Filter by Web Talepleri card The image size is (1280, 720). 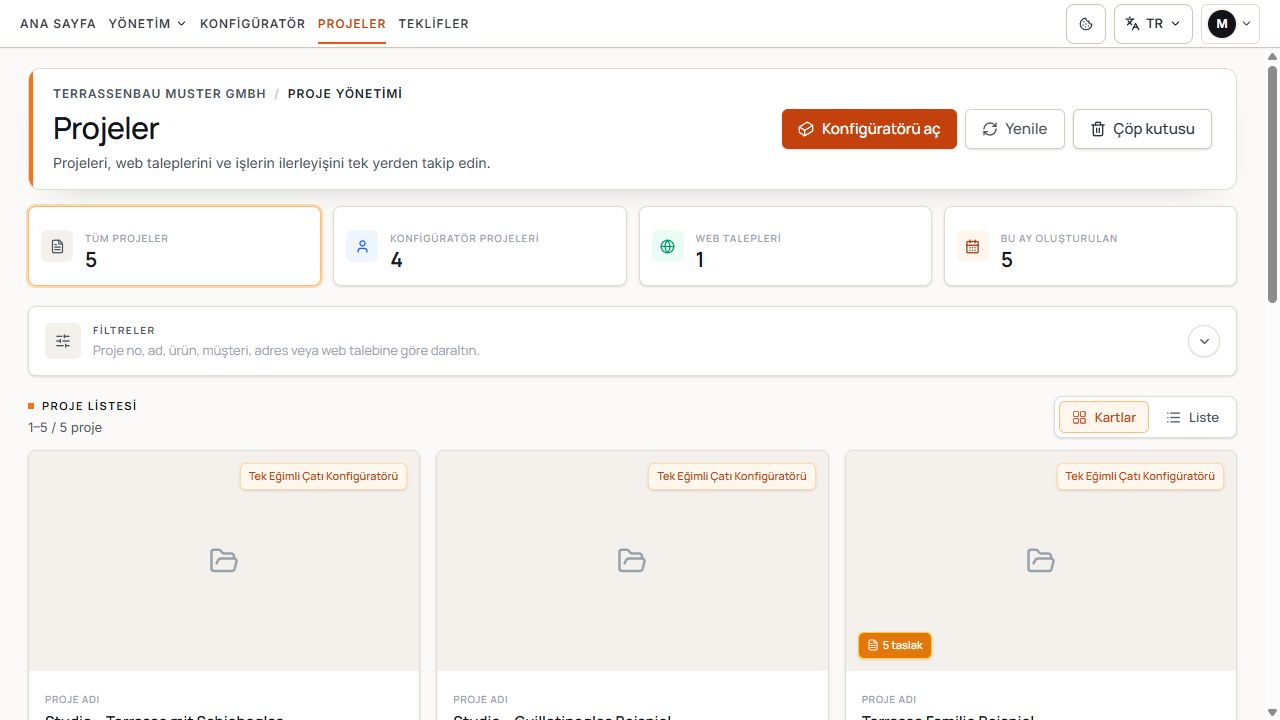tap(785, 246)
